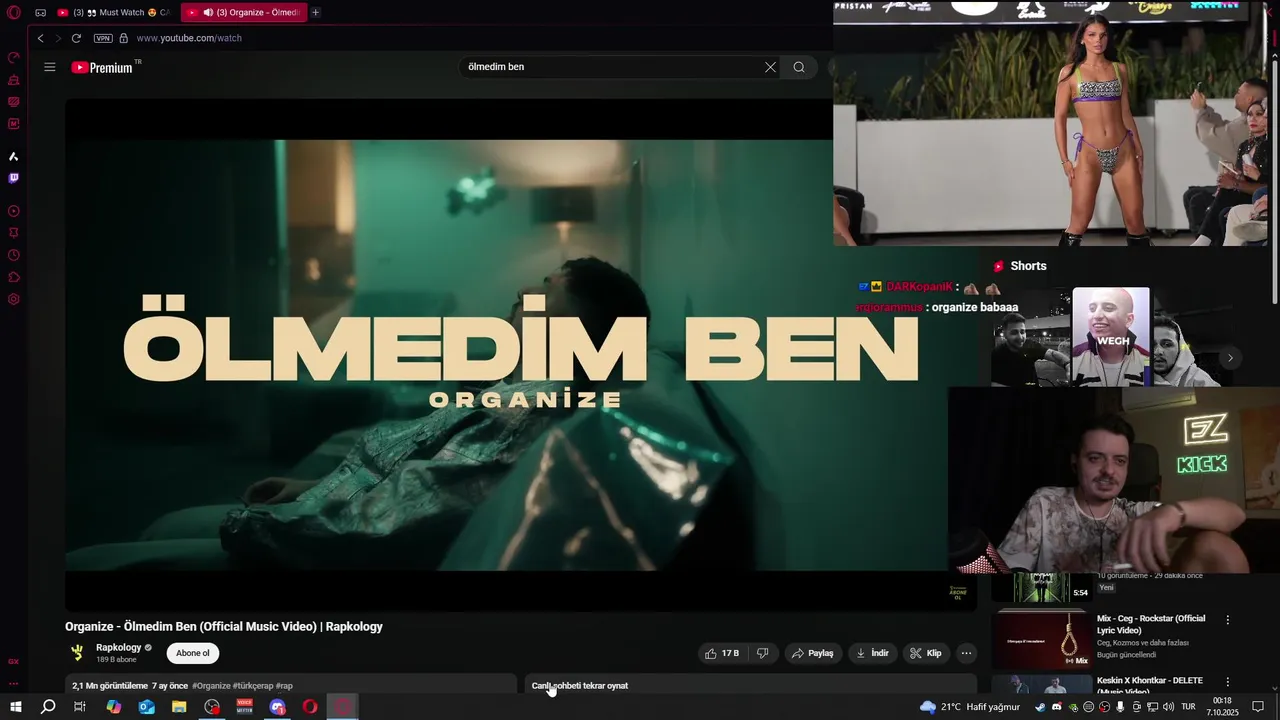Open the Rapkology channel avatar

[78, 653]
